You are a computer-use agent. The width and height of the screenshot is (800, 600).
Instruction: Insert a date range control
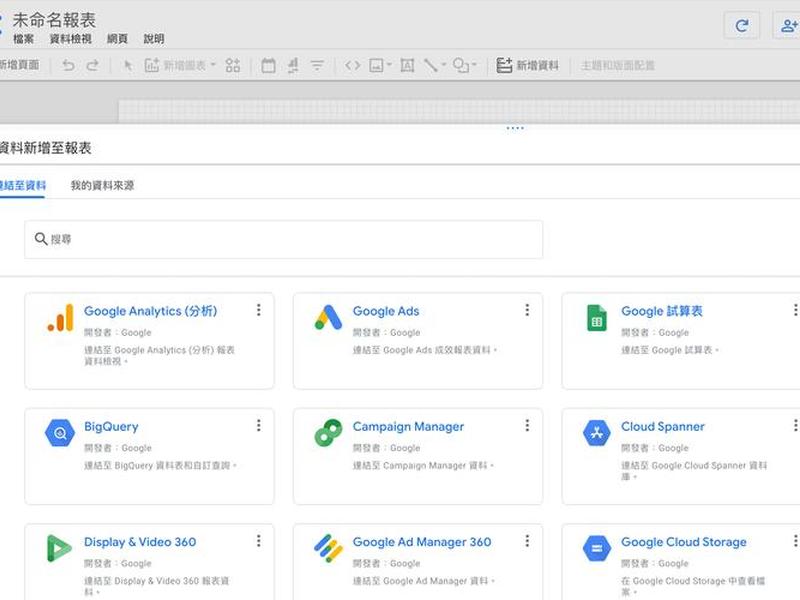268,65
